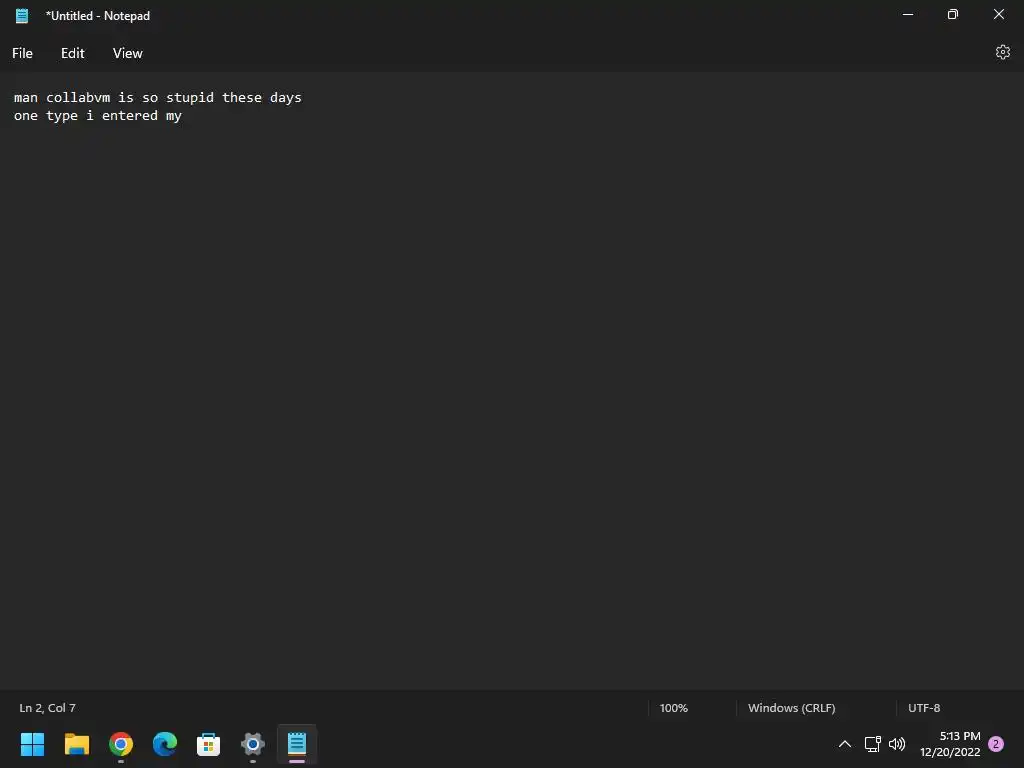Click "Windows (CRLF)" in status bar
The width and height of the screenshot is (1024, 768).
(792, 708)
